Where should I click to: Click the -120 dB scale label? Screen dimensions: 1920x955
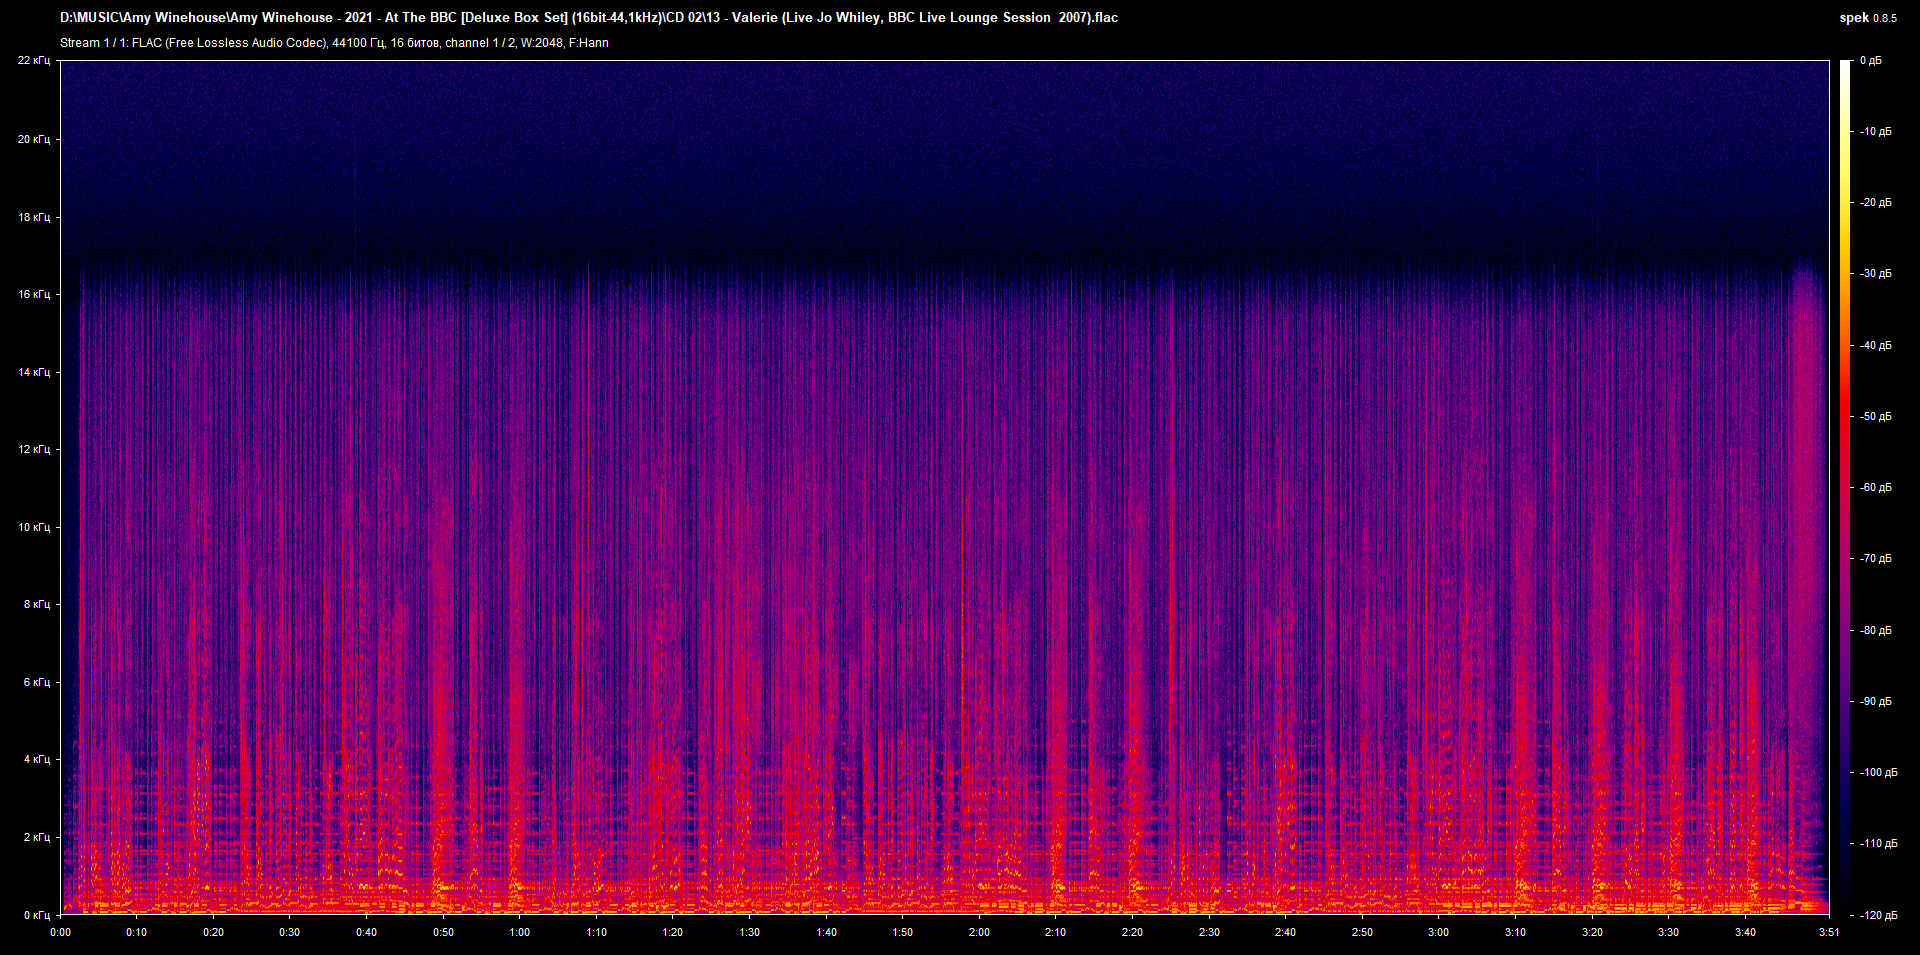click(x=1877, y=915)
